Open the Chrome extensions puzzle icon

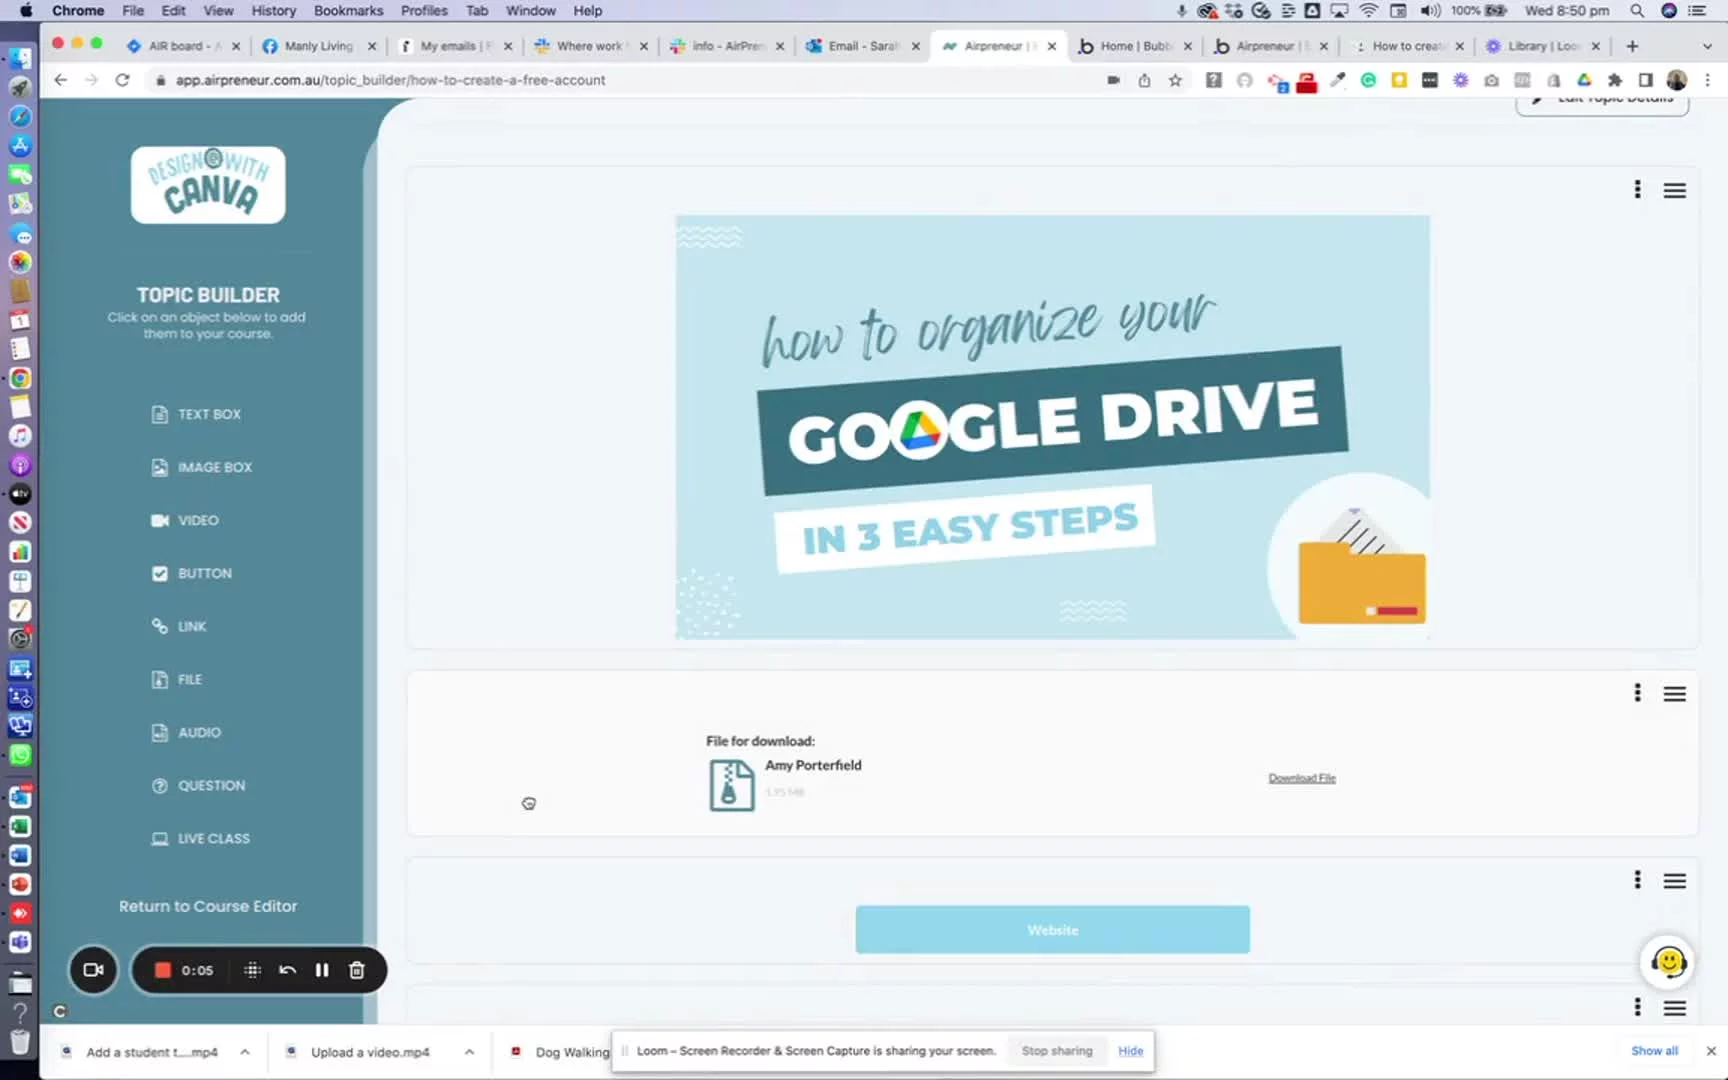tap(1615, 80)
